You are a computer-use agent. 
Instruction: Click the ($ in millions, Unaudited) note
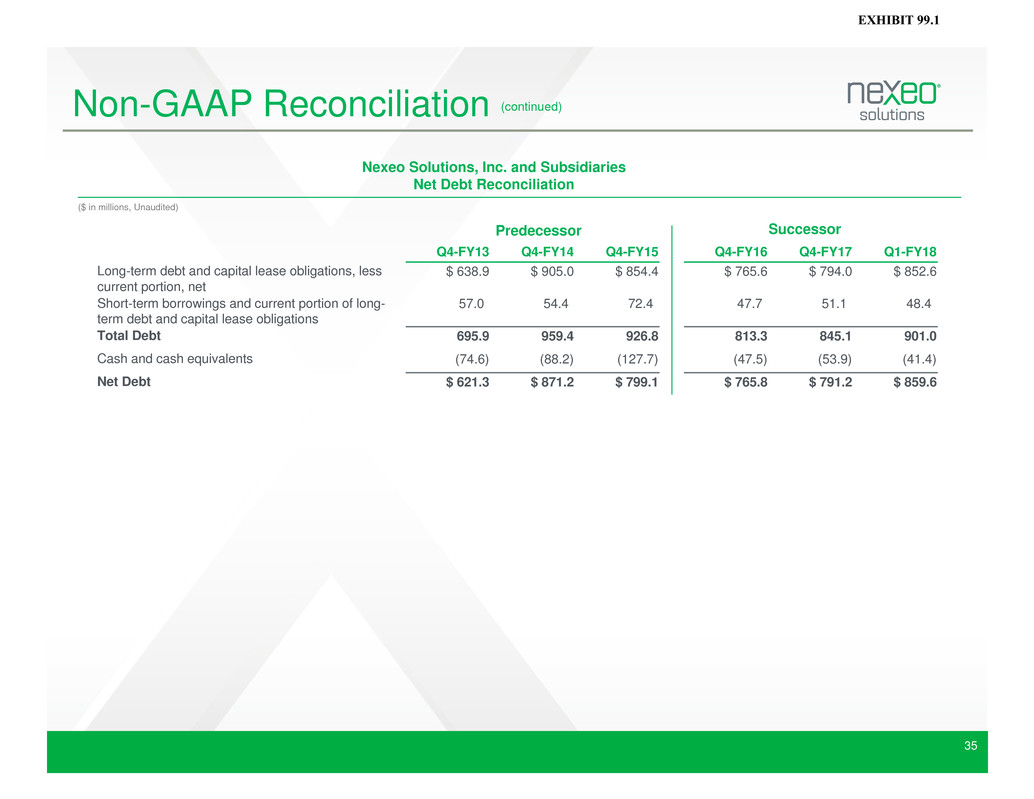point(128,207)
